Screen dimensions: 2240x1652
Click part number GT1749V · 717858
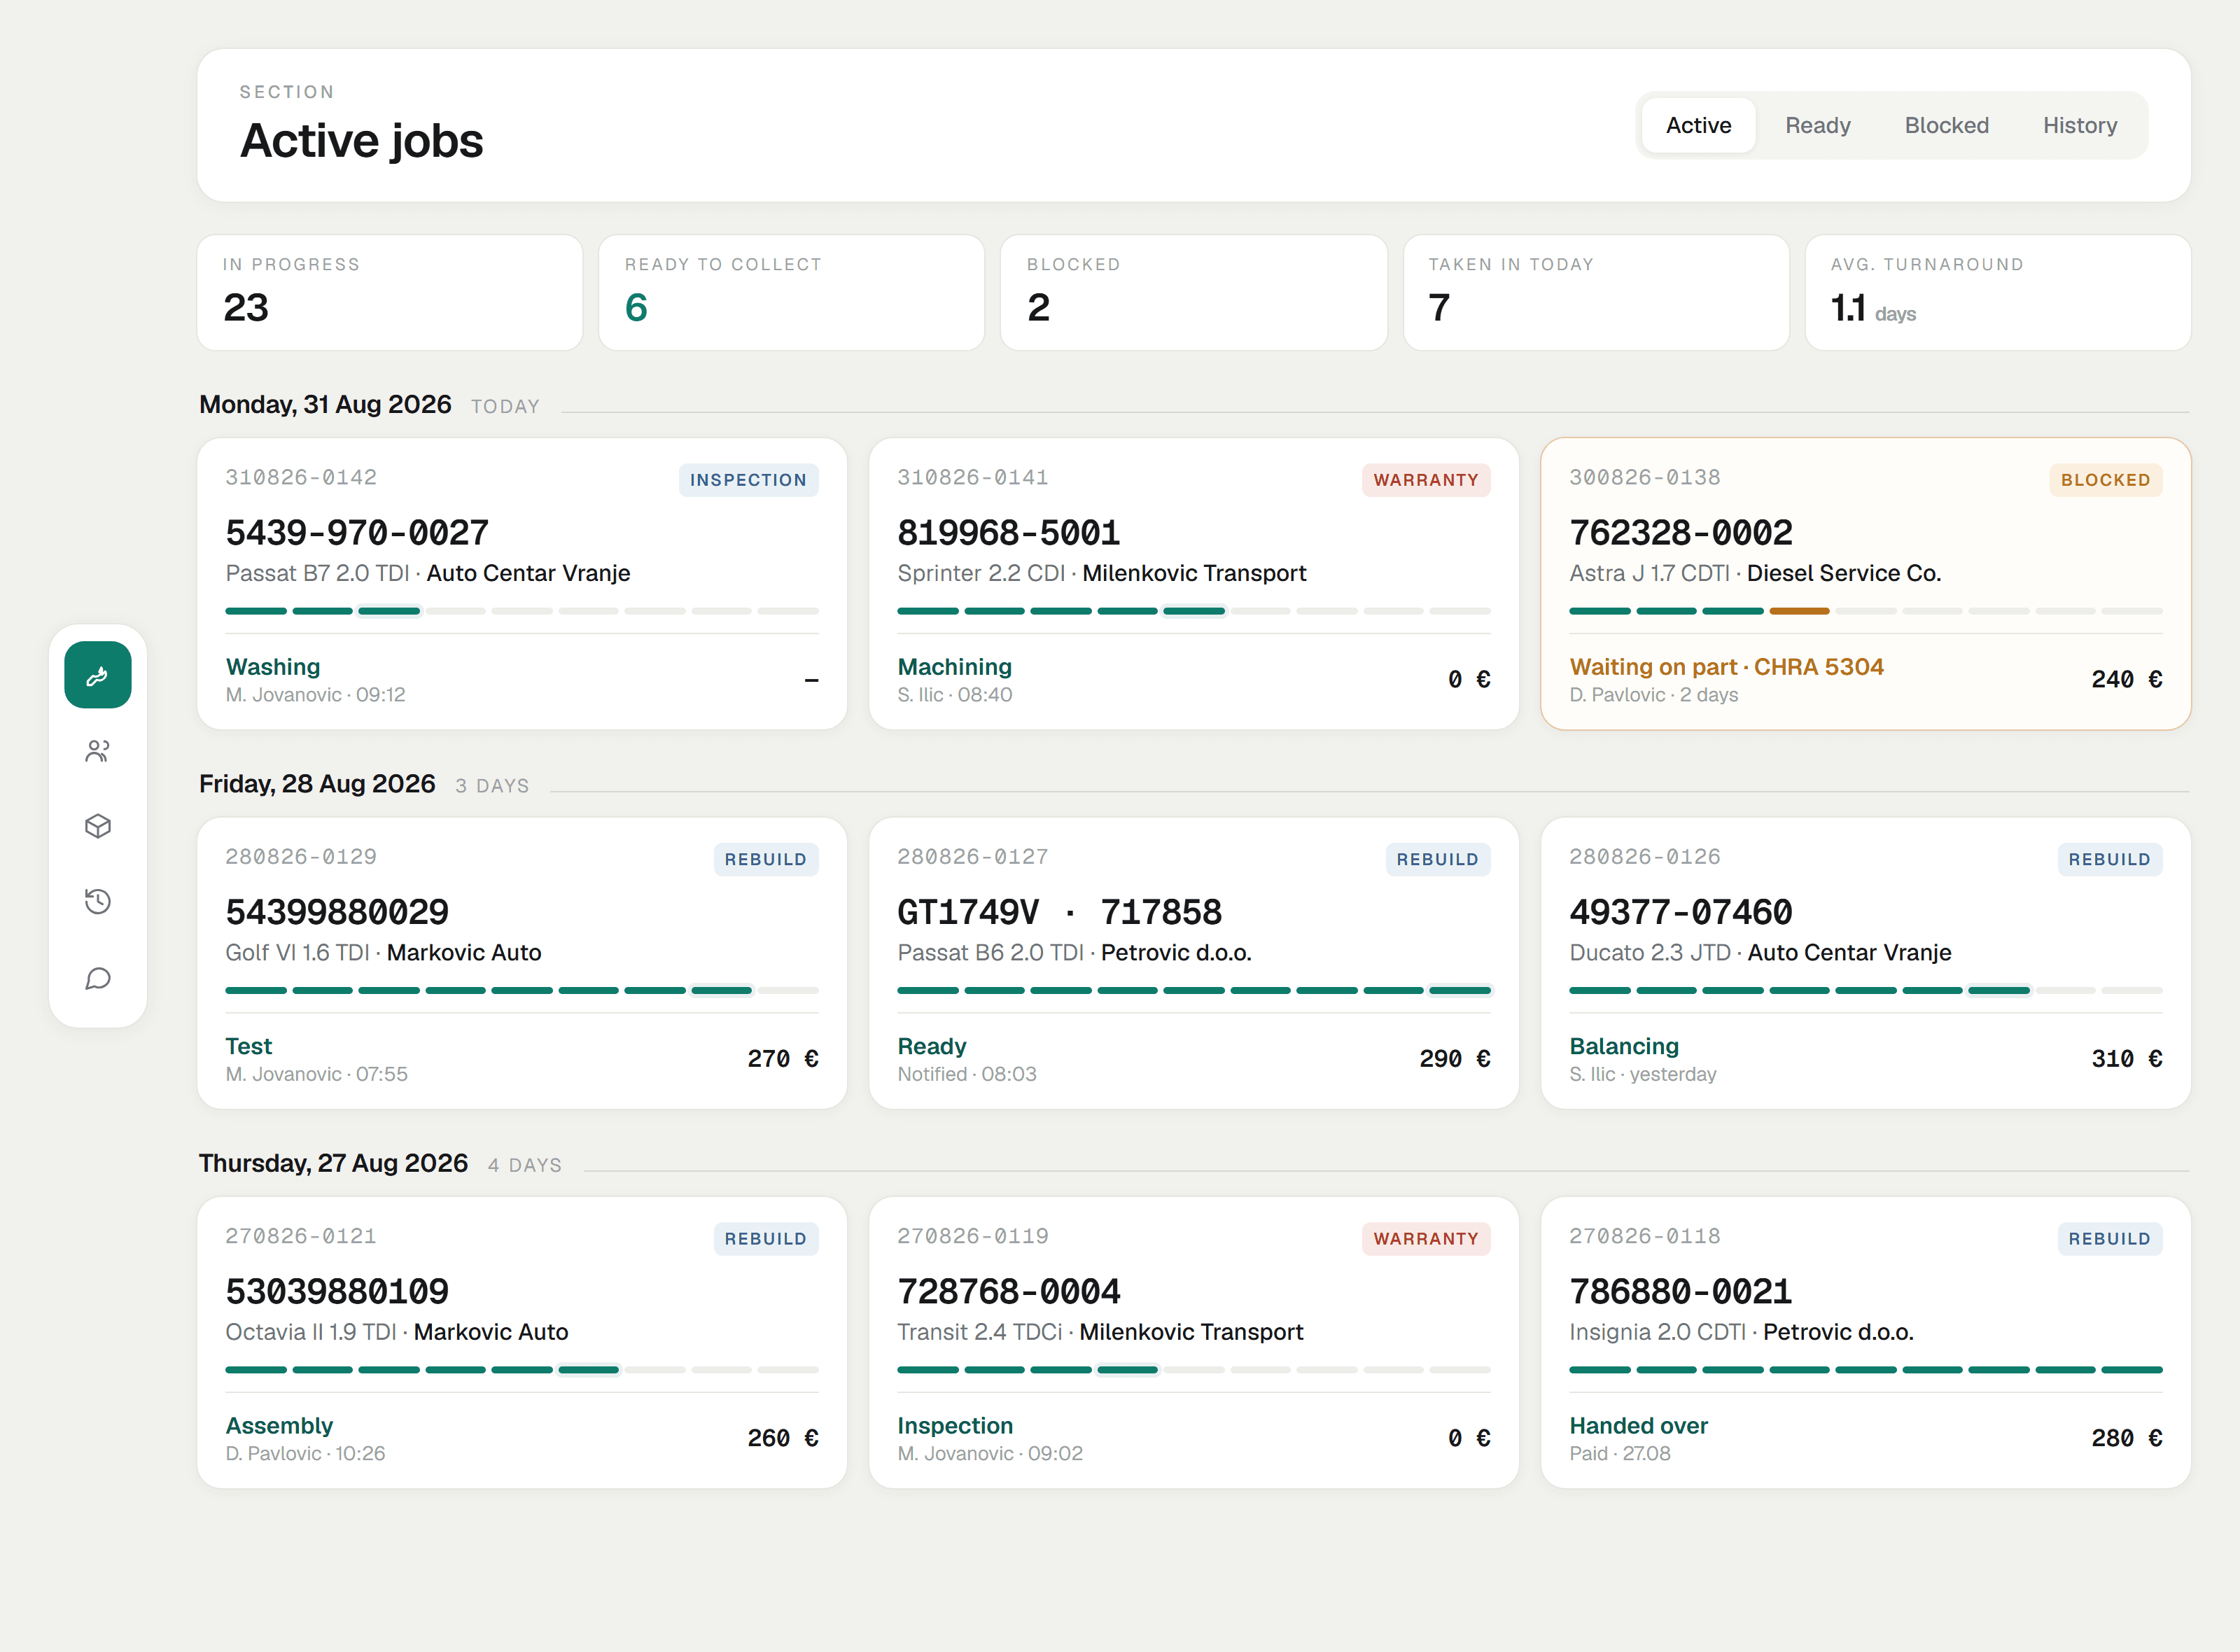[x=1059, y=911]
